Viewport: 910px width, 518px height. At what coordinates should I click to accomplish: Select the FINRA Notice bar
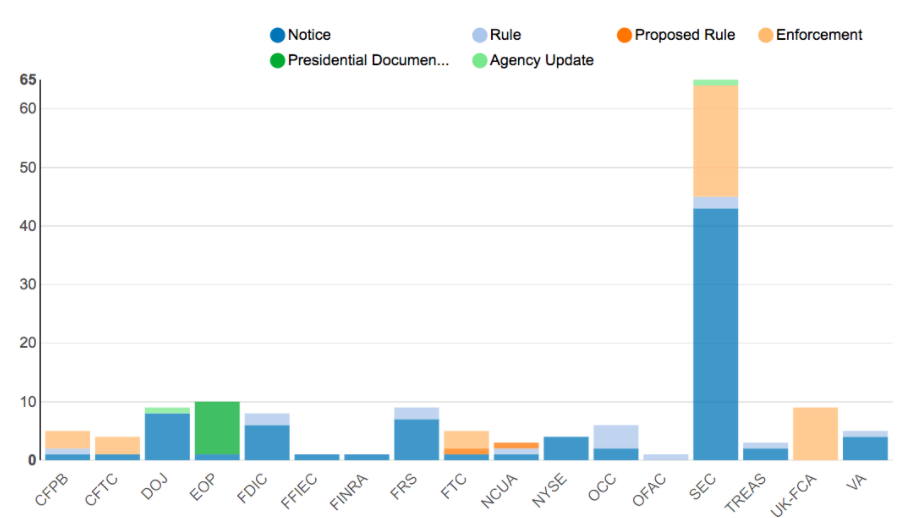367,457
